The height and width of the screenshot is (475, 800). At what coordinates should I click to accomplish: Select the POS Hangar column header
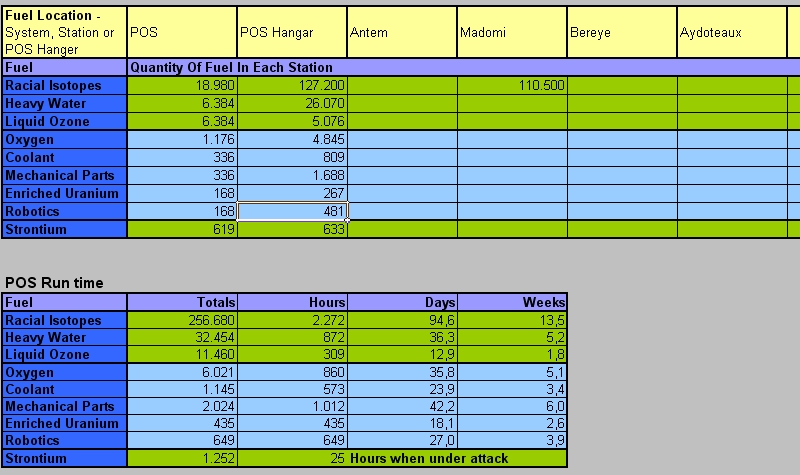coord(292,32)
